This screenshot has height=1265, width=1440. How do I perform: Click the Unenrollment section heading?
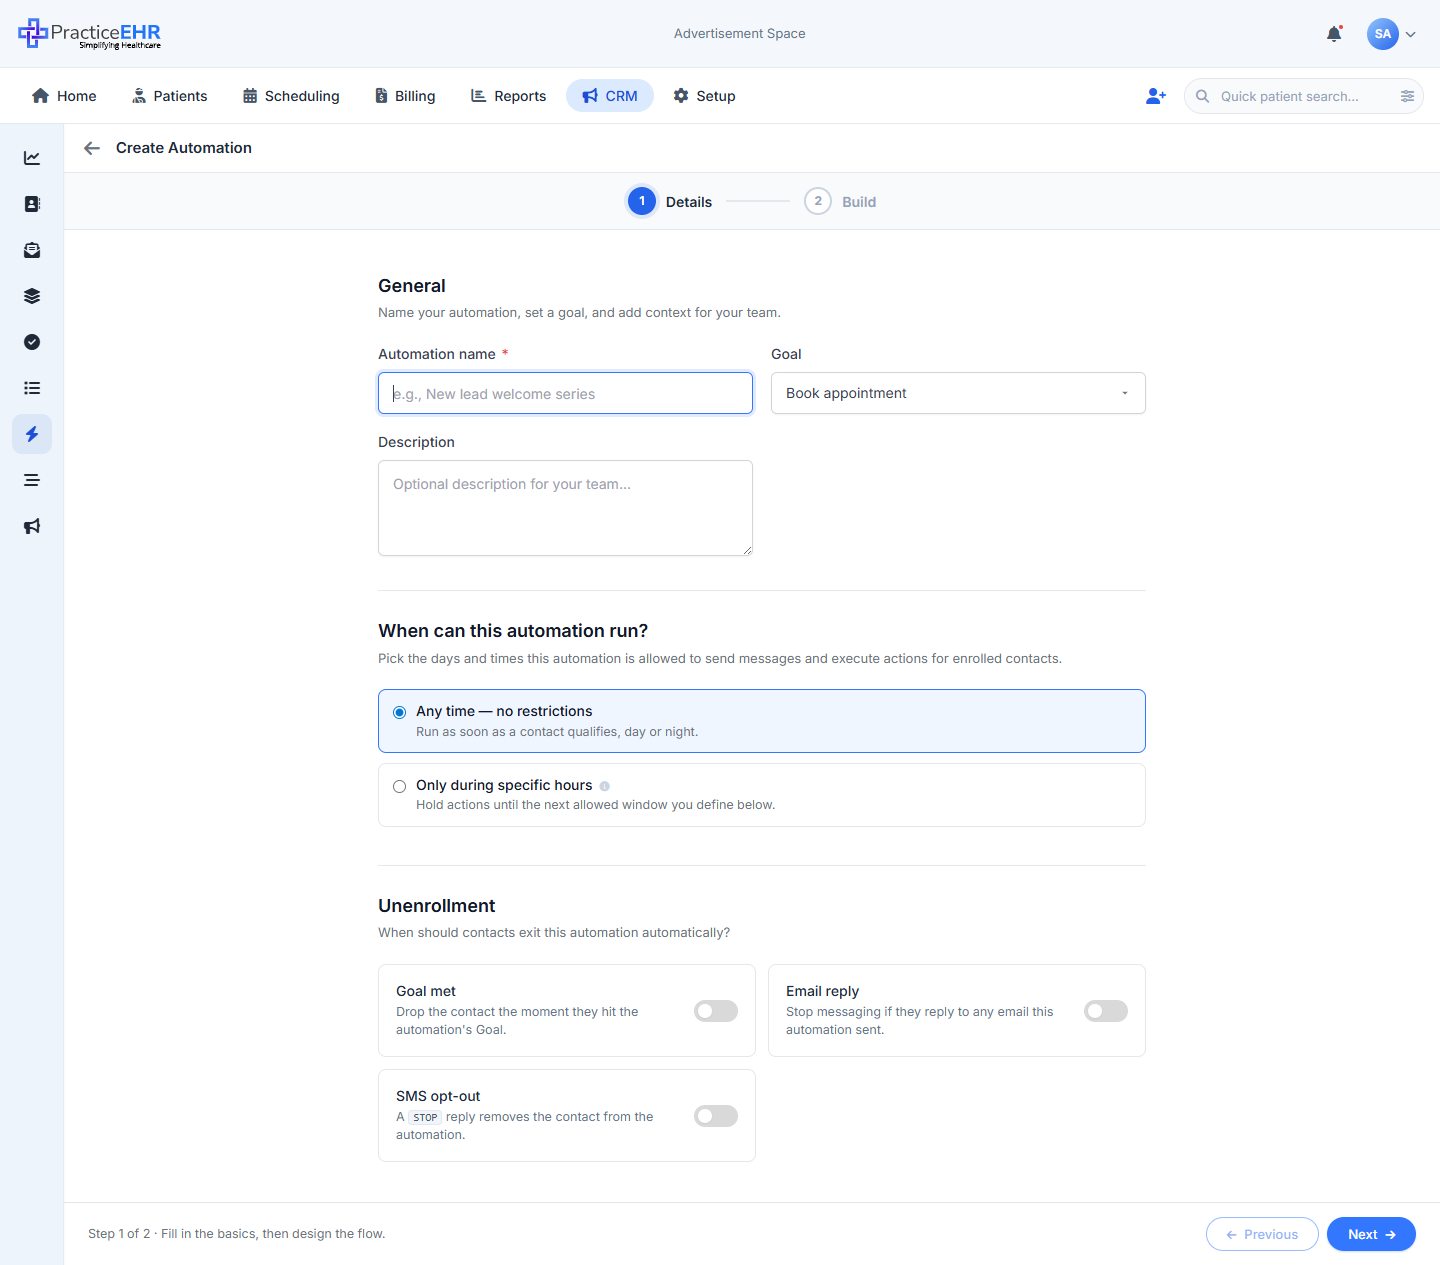pyautogui.click(x=437, y=906)
